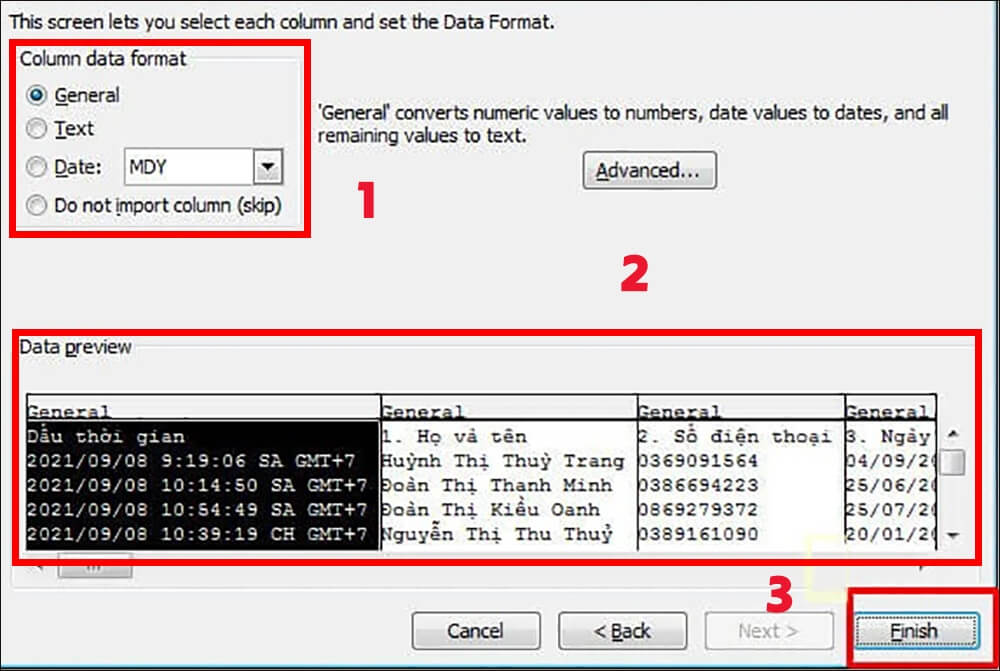Viewport: 1000px width, 671px height.
Task: Click the preview vertical scrollbar down arrow
Action: (x=953, y=536)
